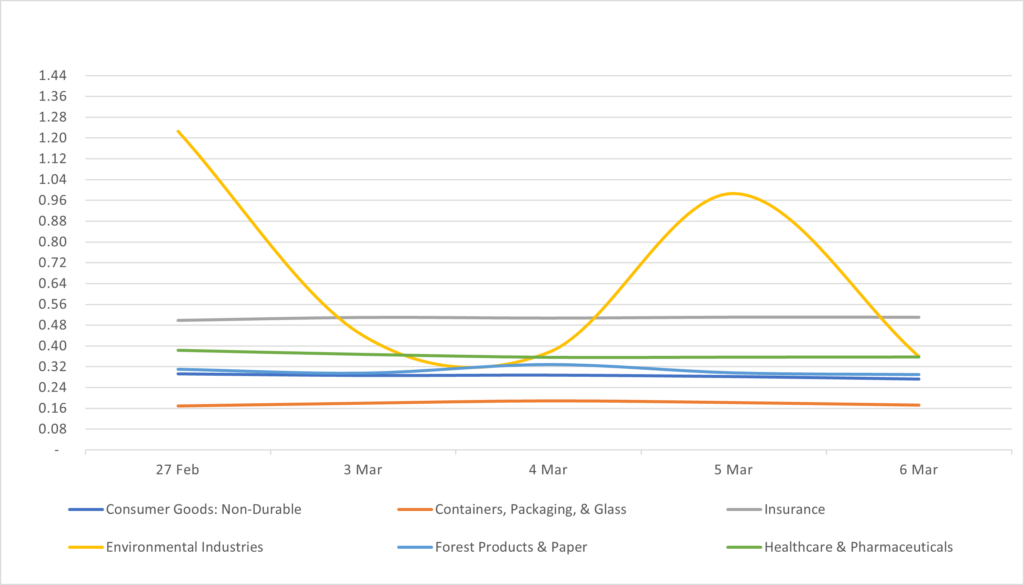1024x585 pixels.
Task: Click the yellow line's peak near 5 Mar
Action: [x=734, y=193]
